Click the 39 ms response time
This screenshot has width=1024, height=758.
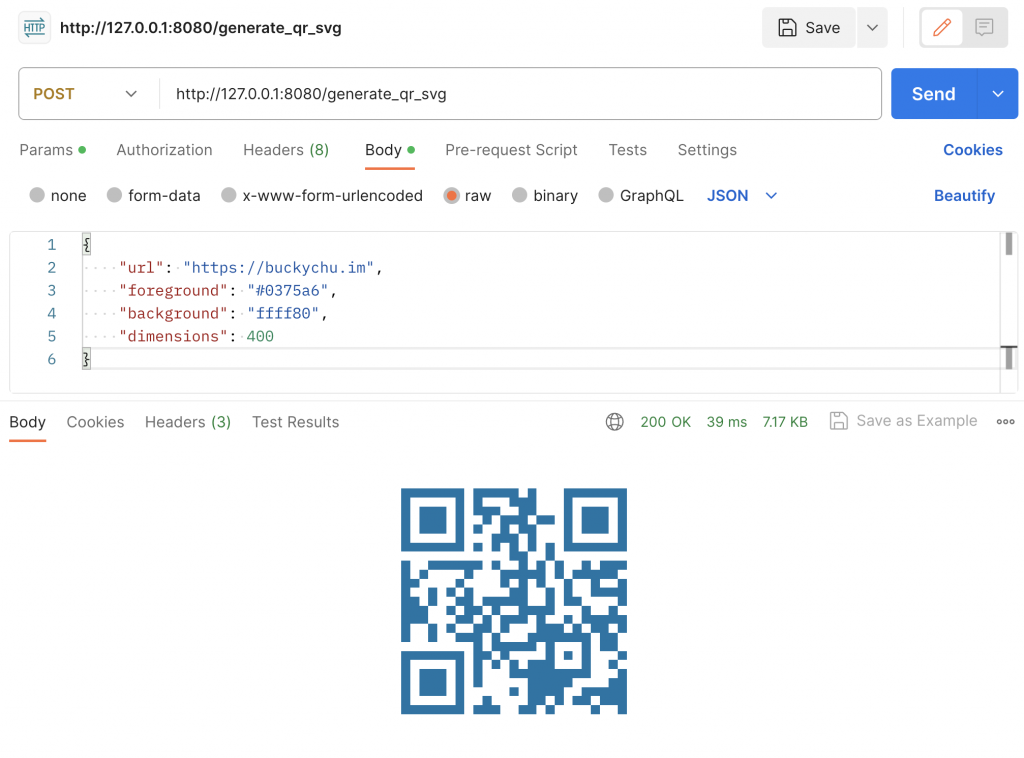tap(726, 422)
